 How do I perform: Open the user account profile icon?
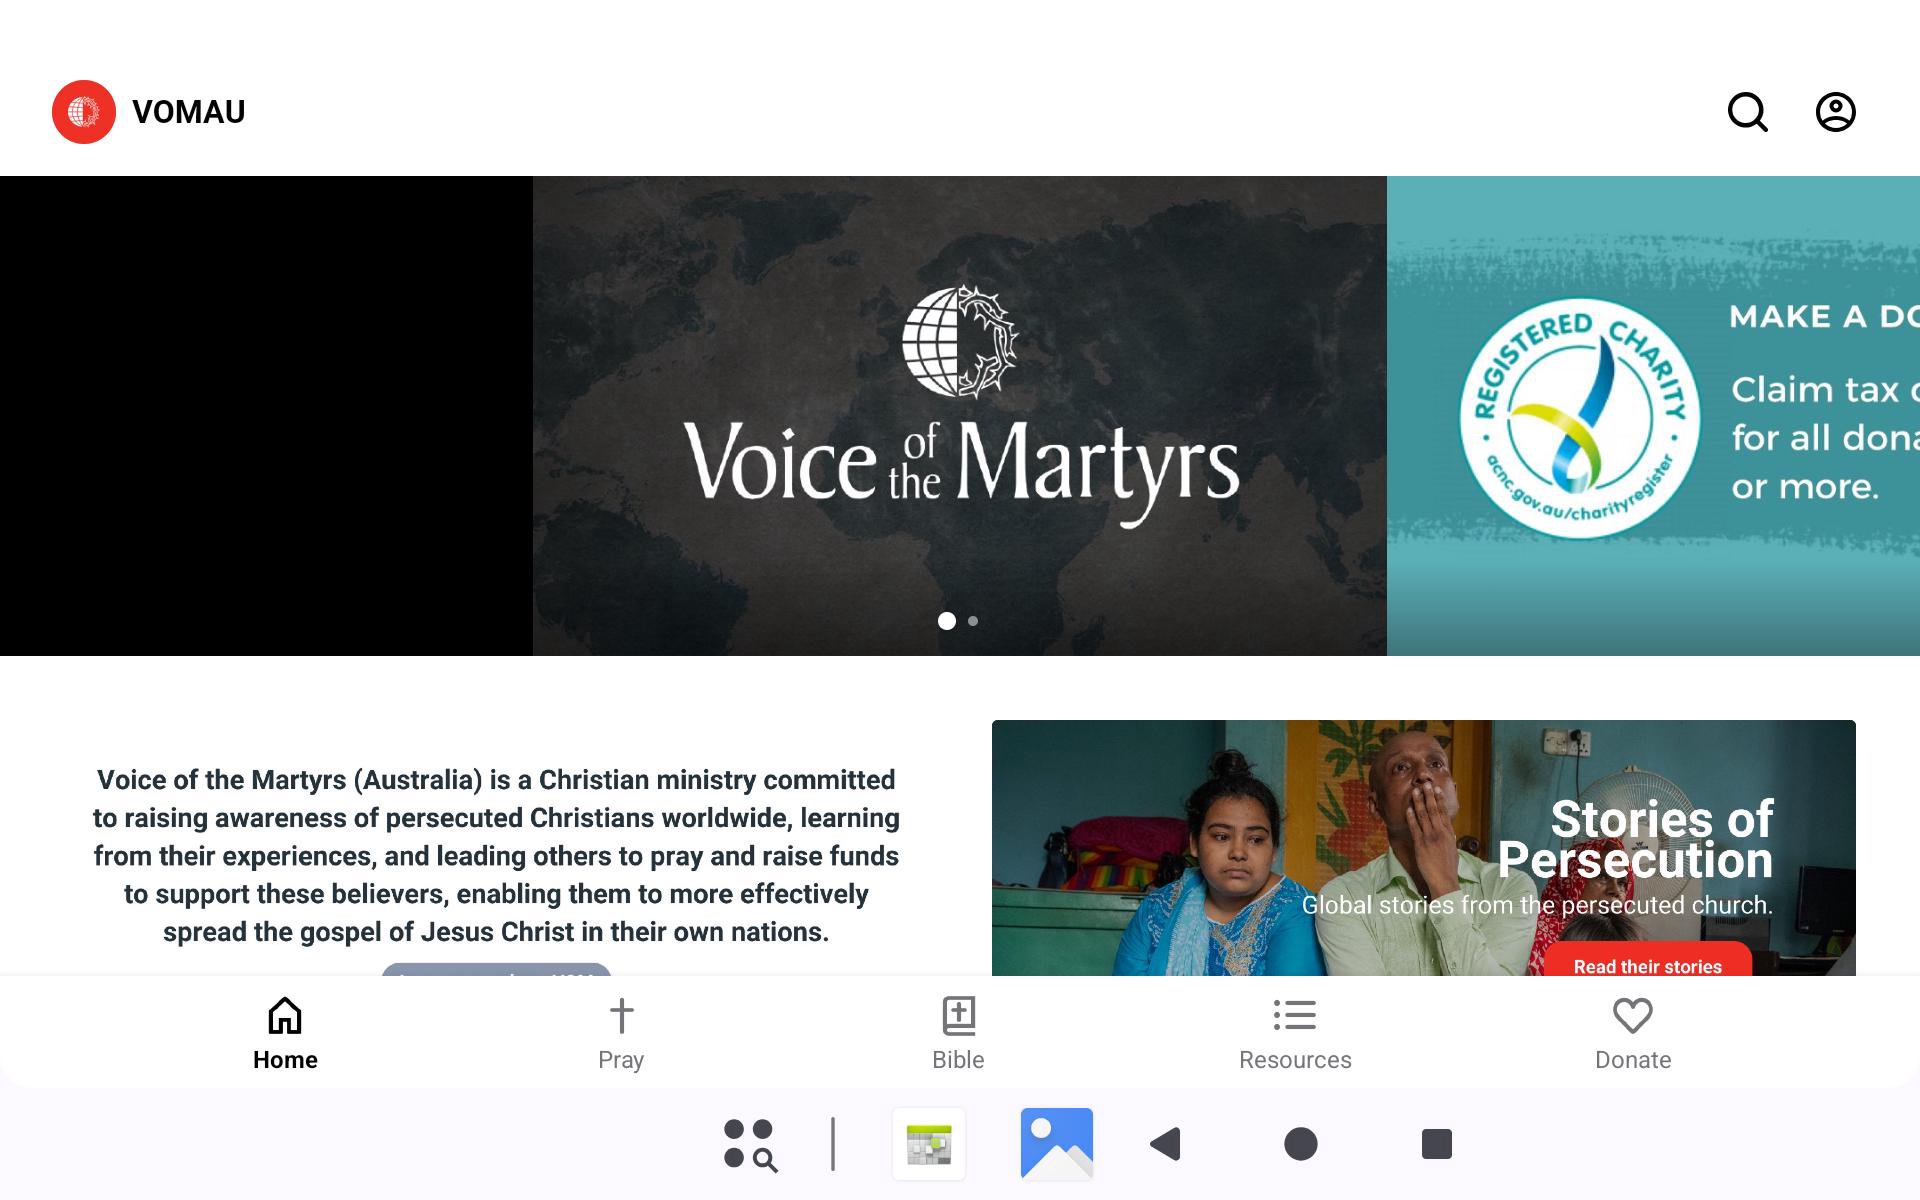tap(1835, 112)
